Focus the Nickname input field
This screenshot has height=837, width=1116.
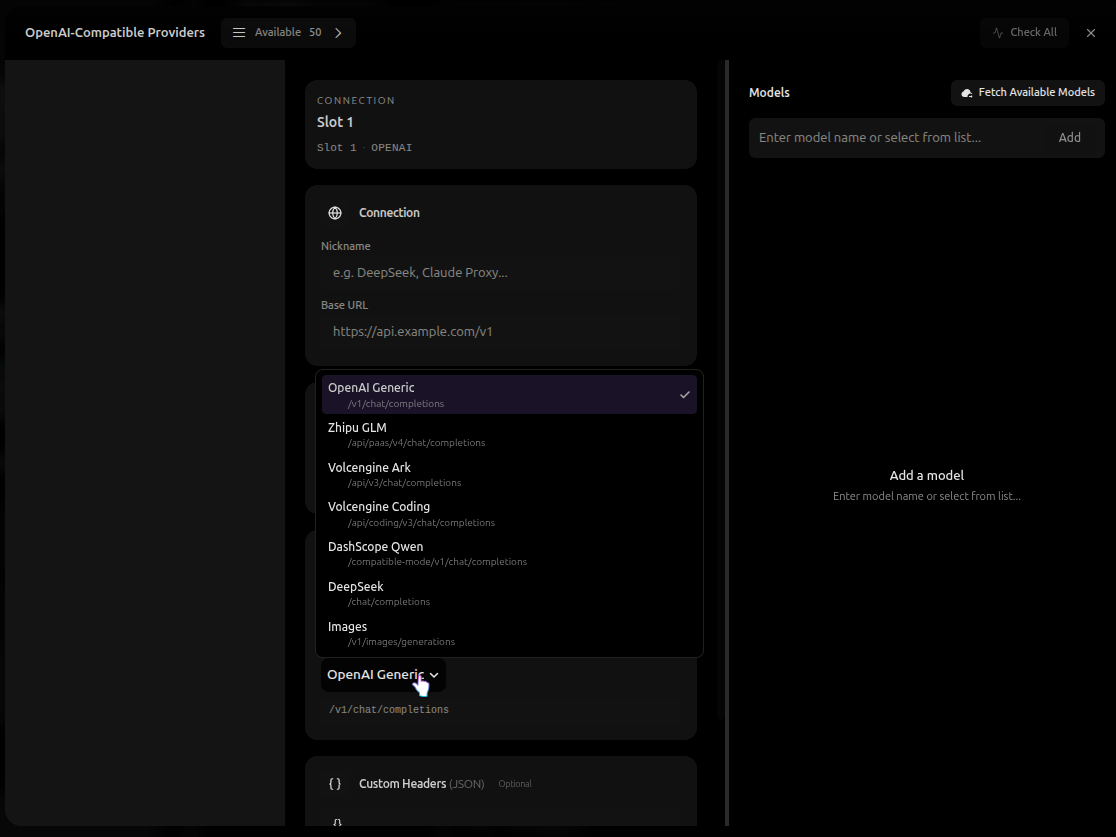500,273
